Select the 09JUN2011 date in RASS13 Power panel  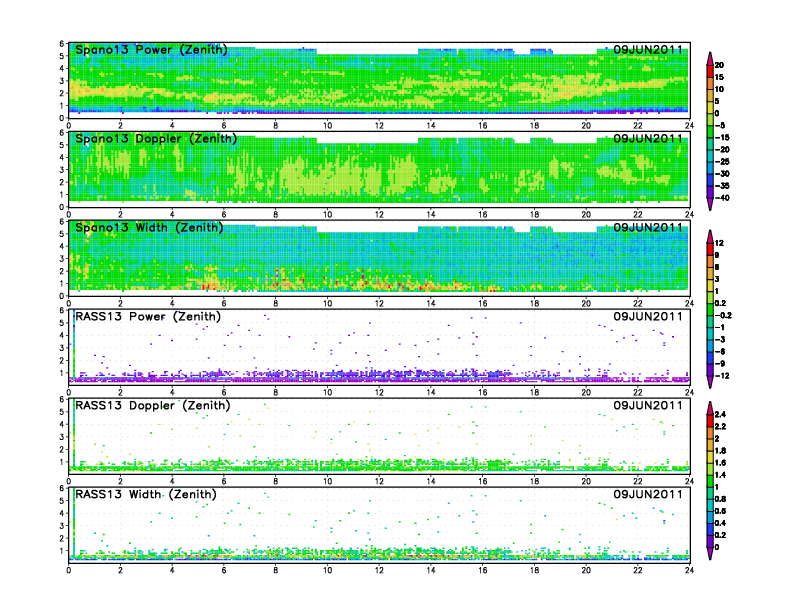pyautogui.click(x=648, y=317)
